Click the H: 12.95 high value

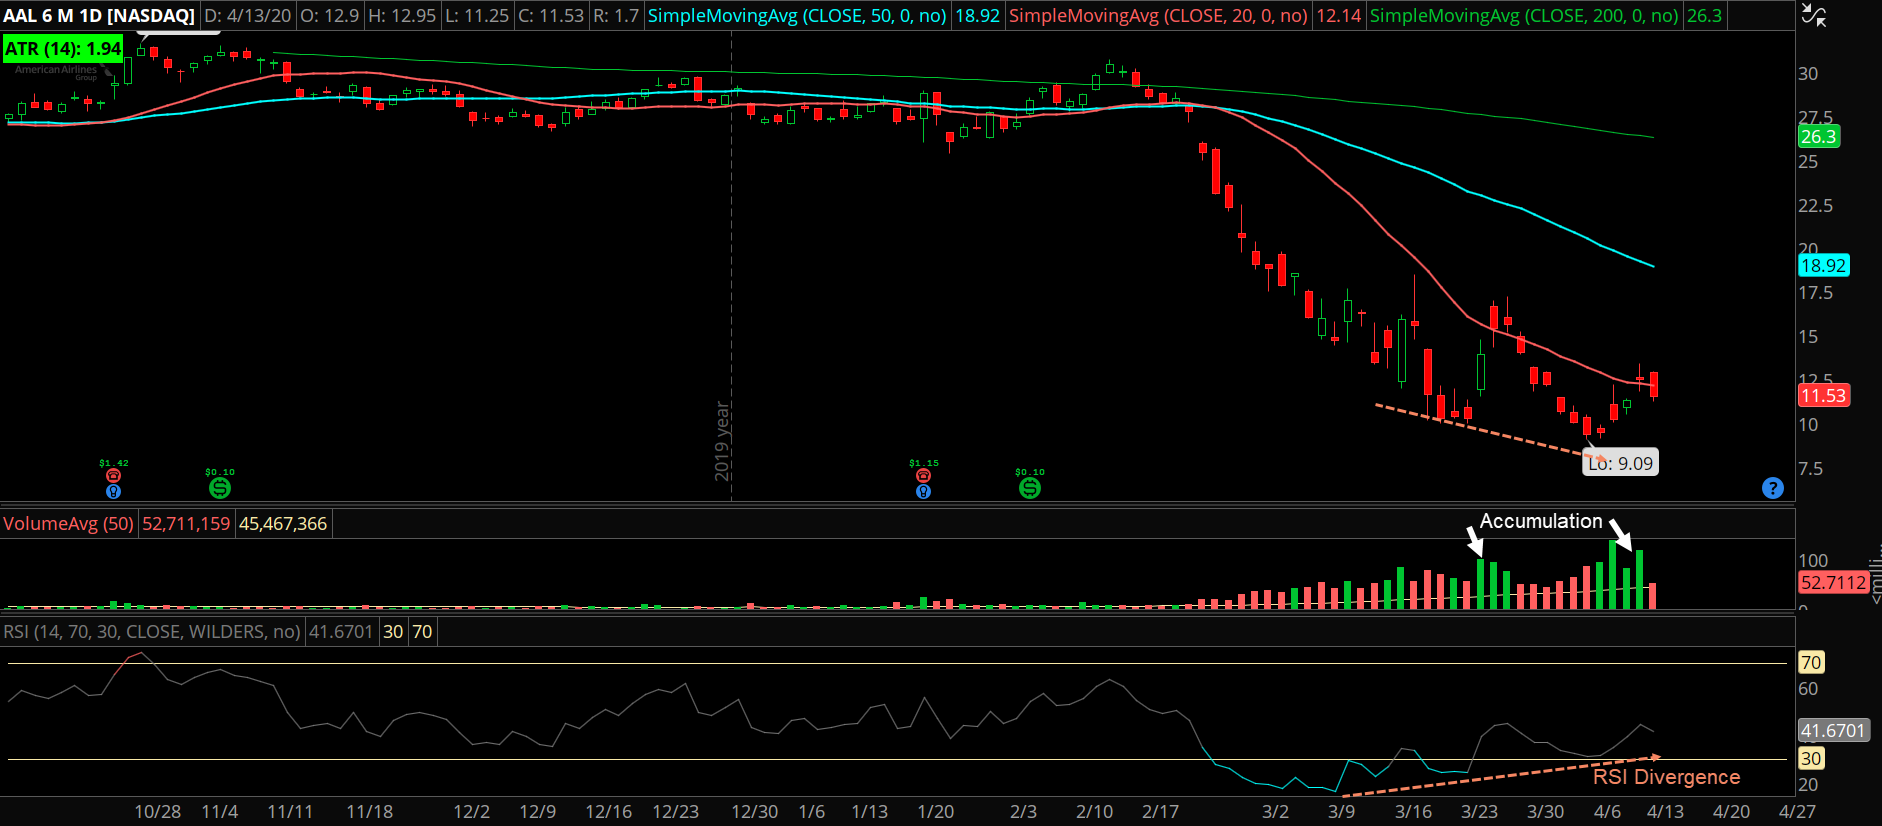pyautogui.click(x=402, y=16)
